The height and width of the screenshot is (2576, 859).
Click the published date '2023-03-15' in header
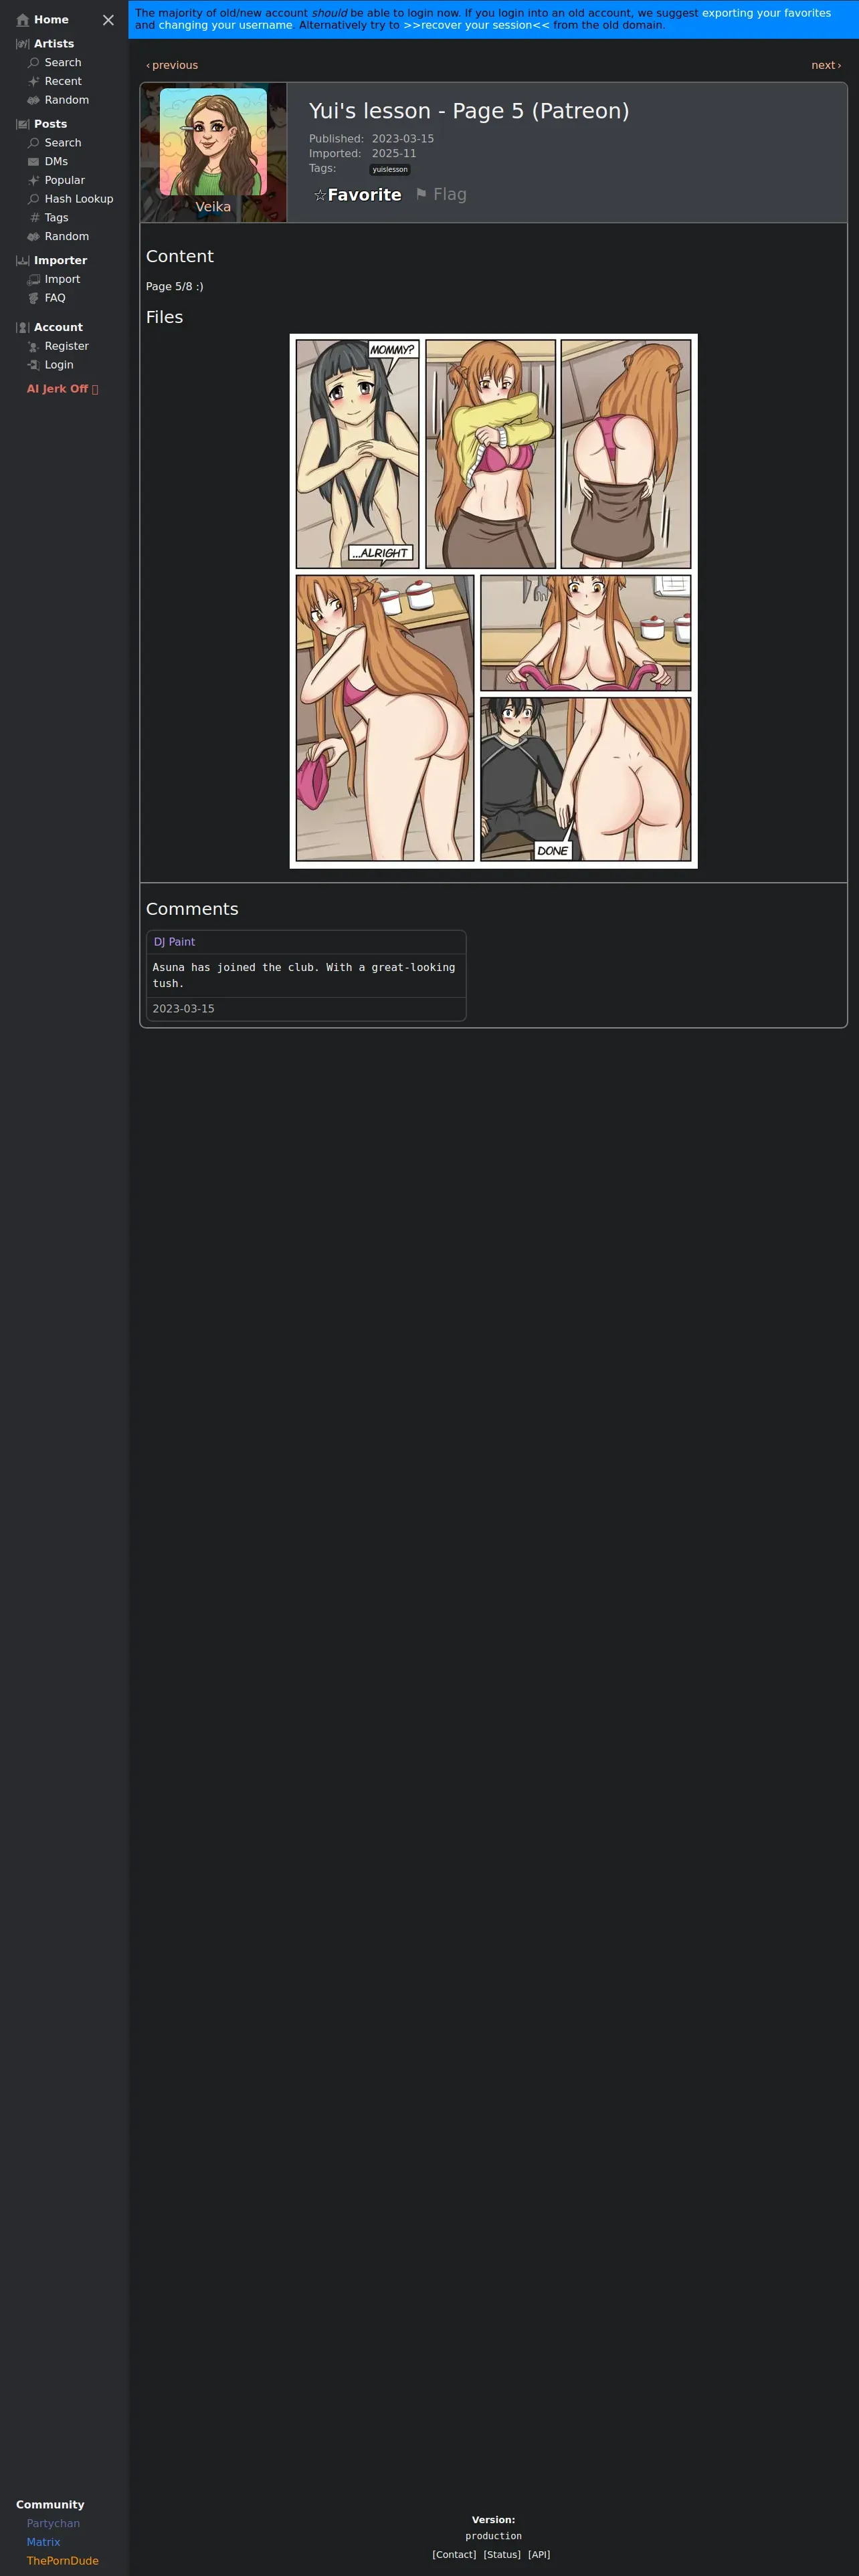(403, 139)
